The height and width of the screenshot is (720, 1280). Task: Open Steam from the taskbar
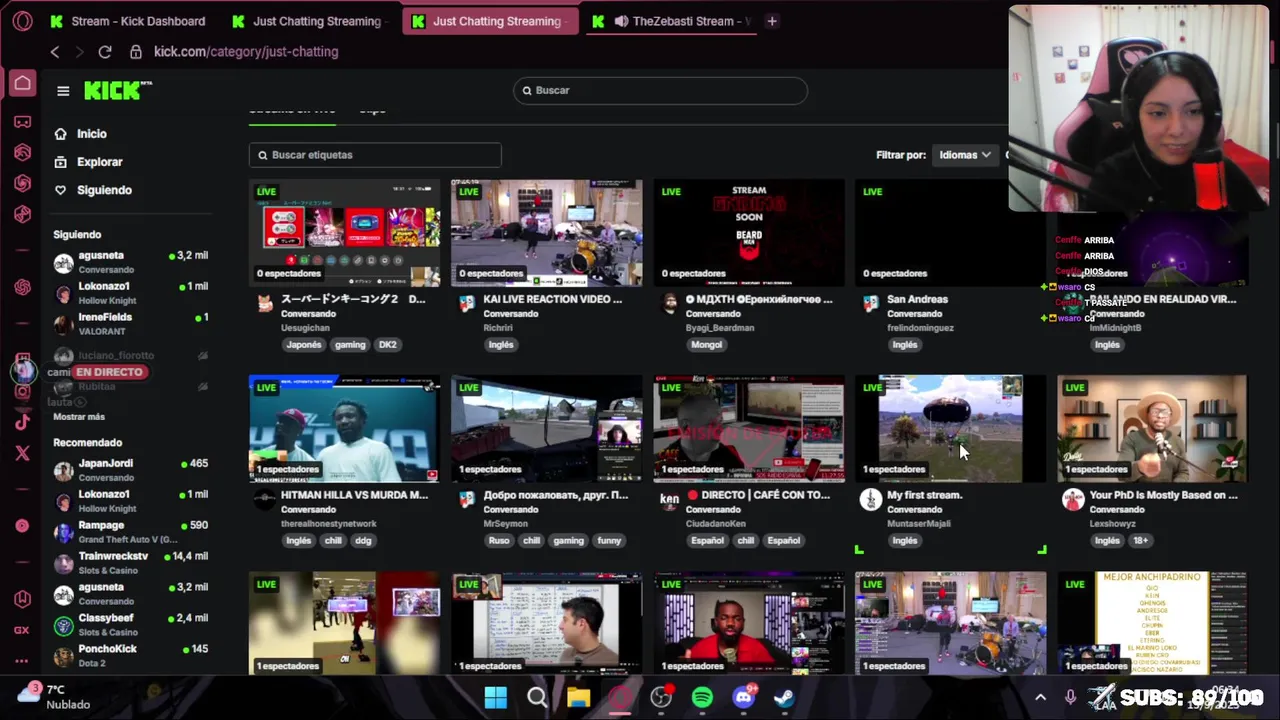point(784,697)
